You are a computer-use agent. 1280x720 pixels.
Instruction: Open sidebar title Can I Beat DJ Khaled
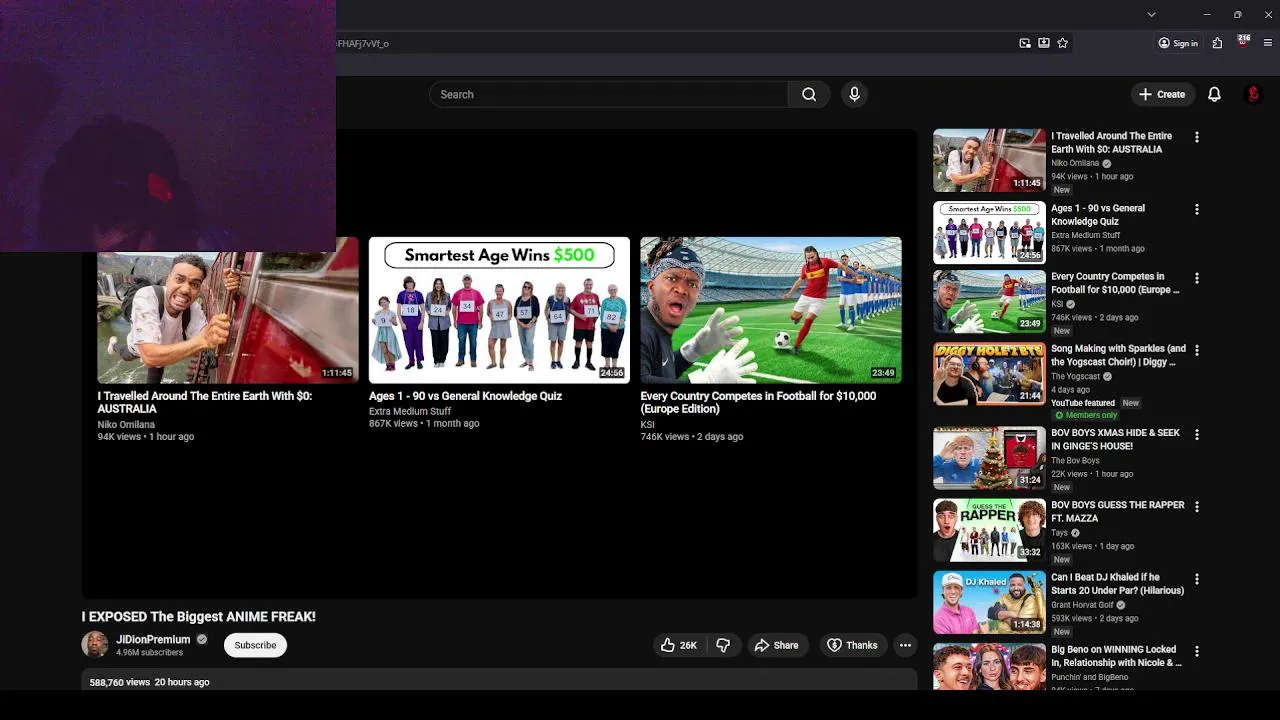[1117, 584]
